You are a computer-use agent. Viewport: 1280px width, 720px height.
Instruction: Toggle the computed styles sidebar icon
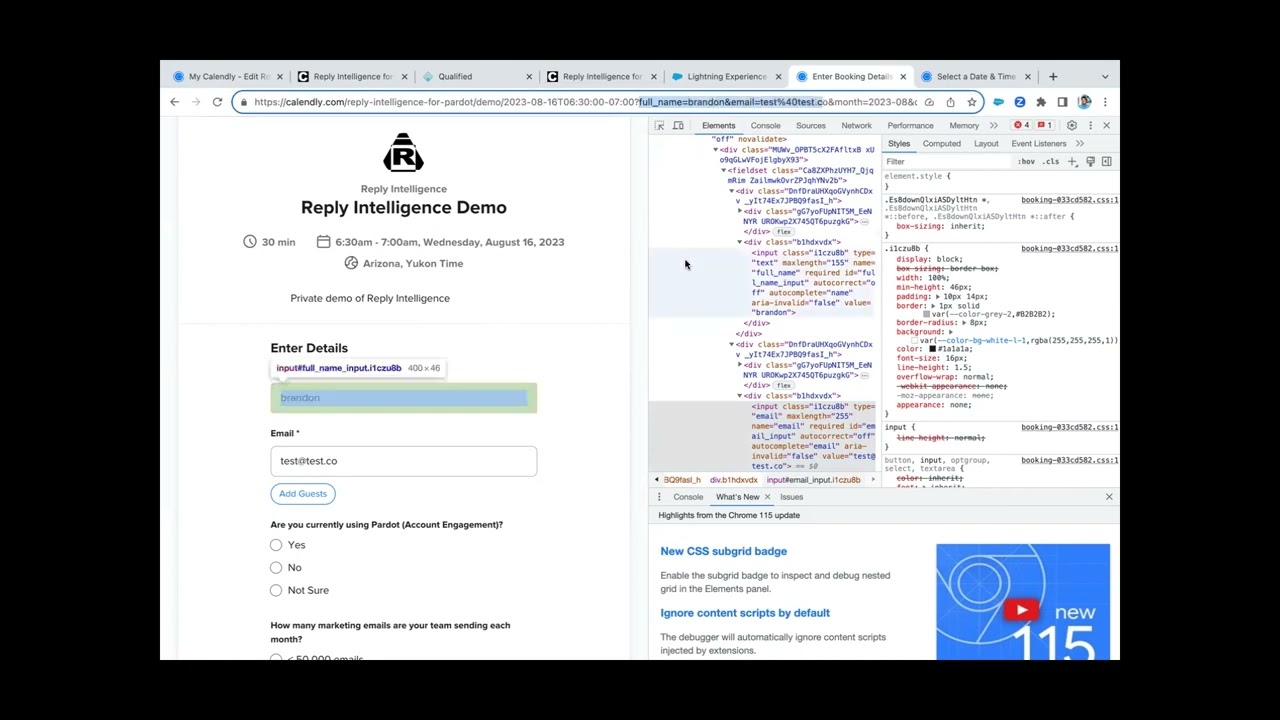click(1106, 161)
